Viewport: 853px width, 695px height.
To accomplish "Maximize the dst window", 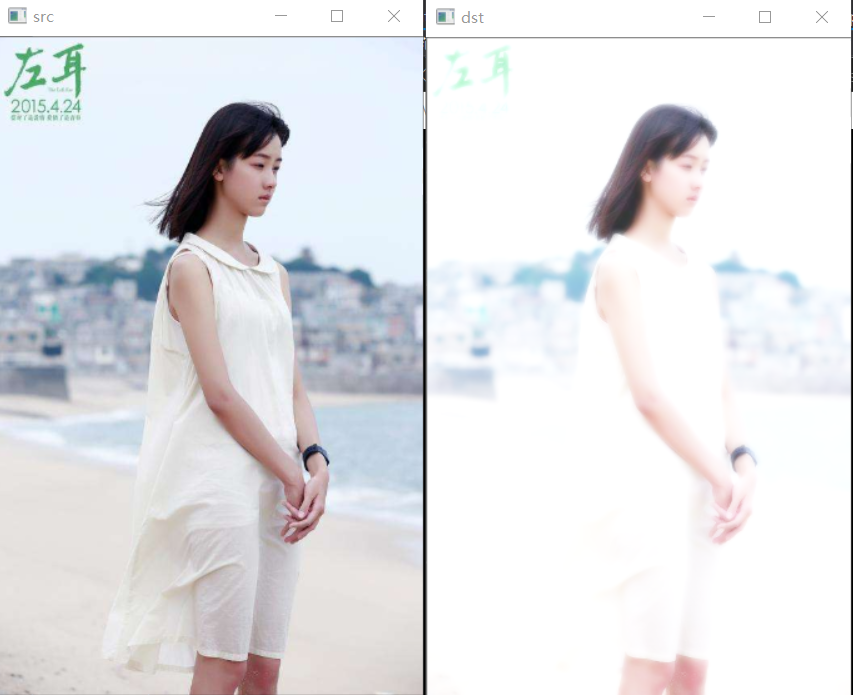I will tap(765, 17).
